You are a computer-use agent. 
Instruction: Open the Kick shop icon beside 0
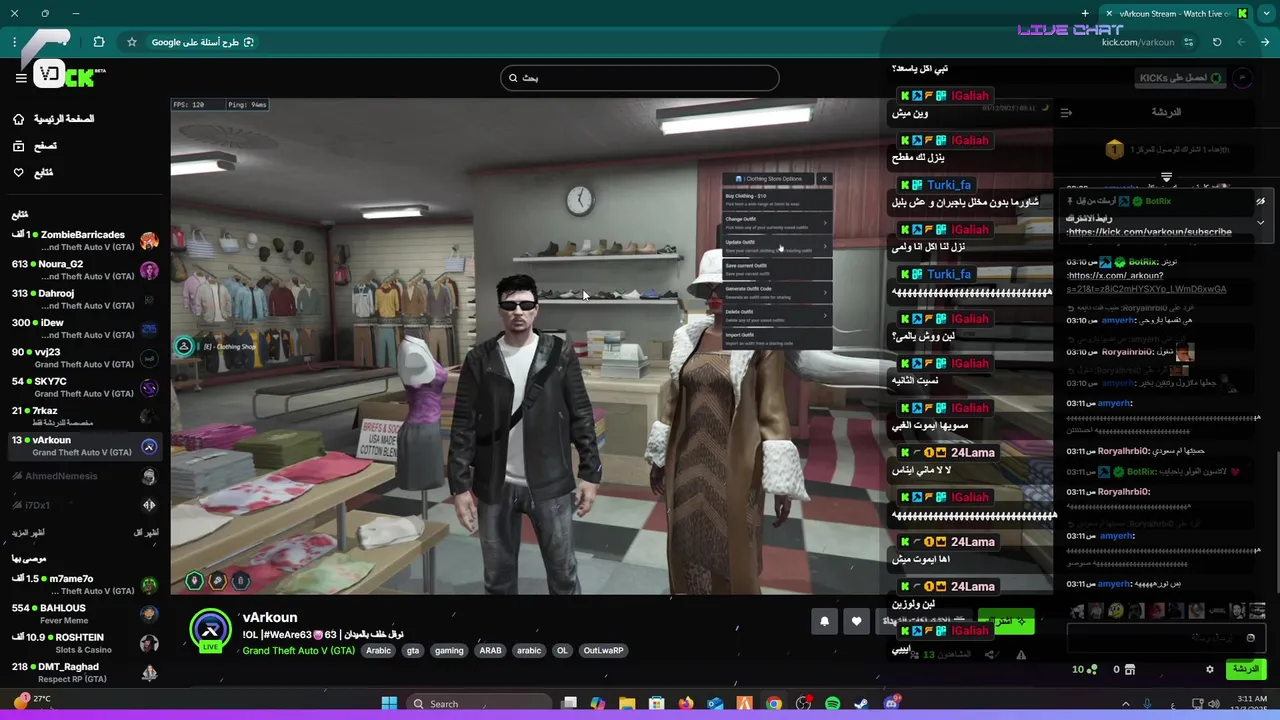tap(1129, 669)
